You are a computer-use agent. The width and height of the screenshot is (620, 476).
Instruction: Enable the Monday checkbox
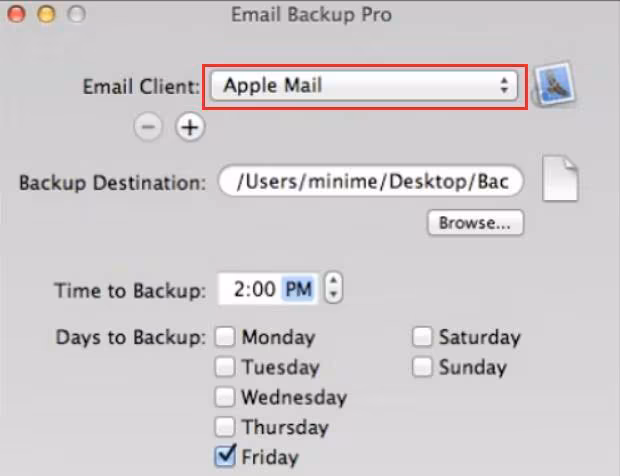tap(225, 337)
